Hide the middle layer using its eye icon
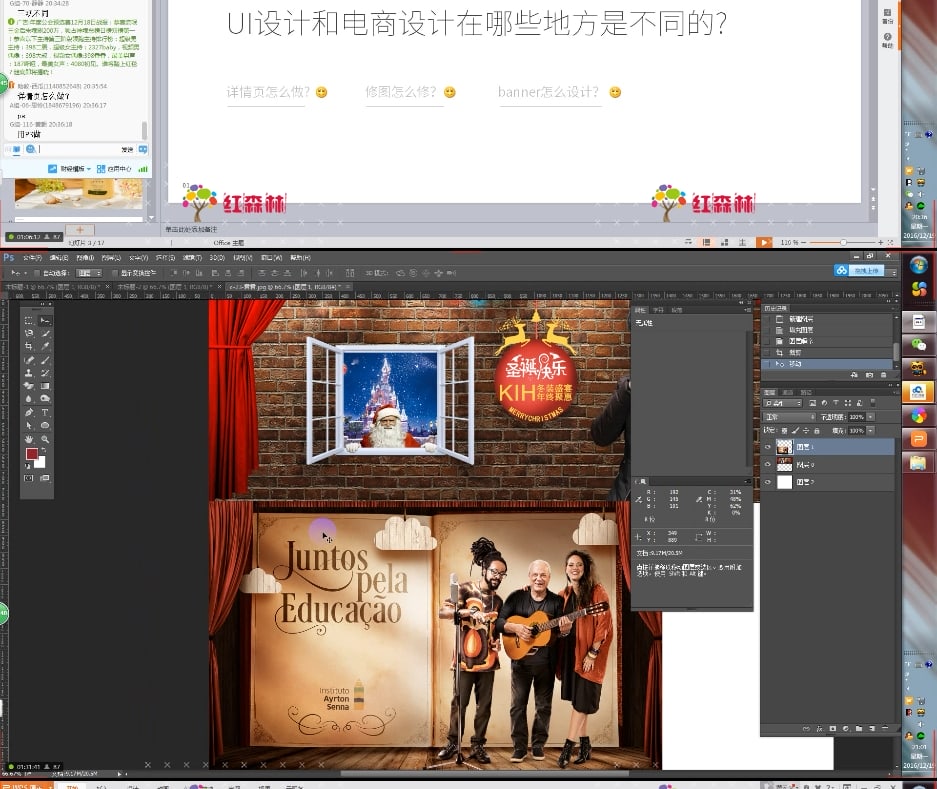Screen dimensions: 937x789 [768, 464]
